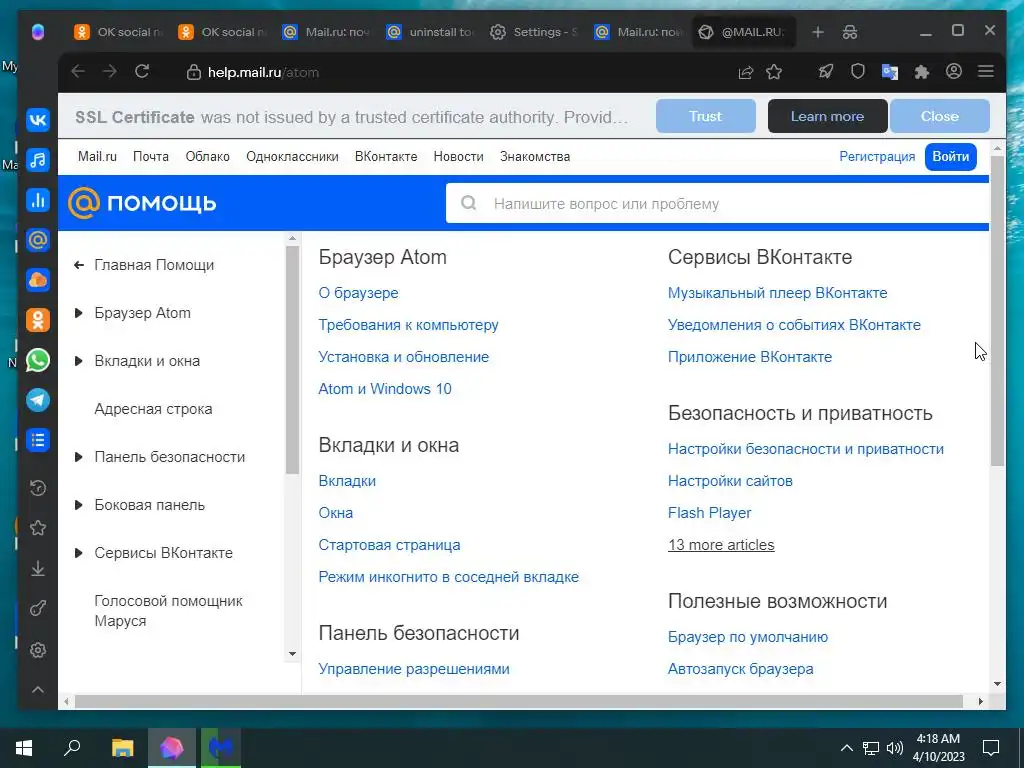Click Новости in top navigation
The height and width of the screenshot is (768, 1024).
tap(458, 157)
